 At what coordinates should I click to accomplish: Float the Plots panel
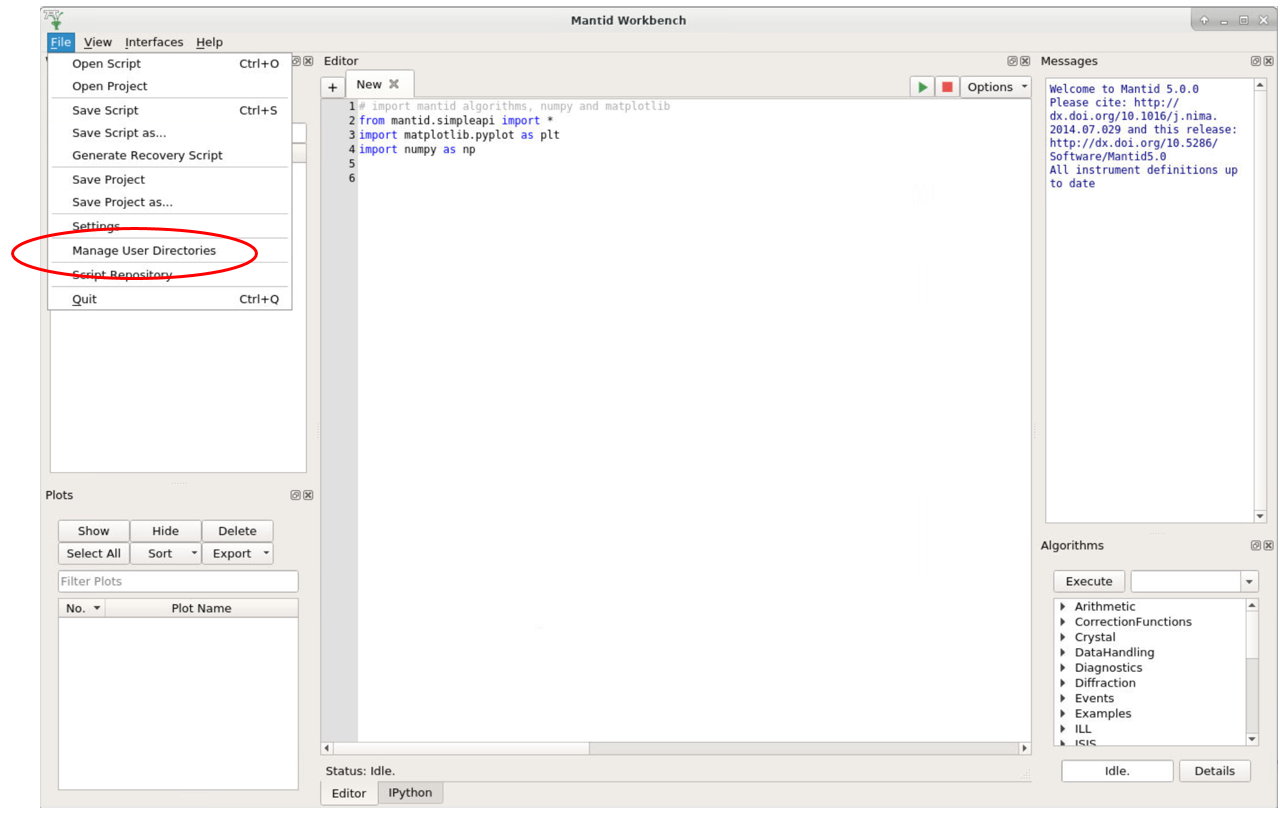click(295, 495)
